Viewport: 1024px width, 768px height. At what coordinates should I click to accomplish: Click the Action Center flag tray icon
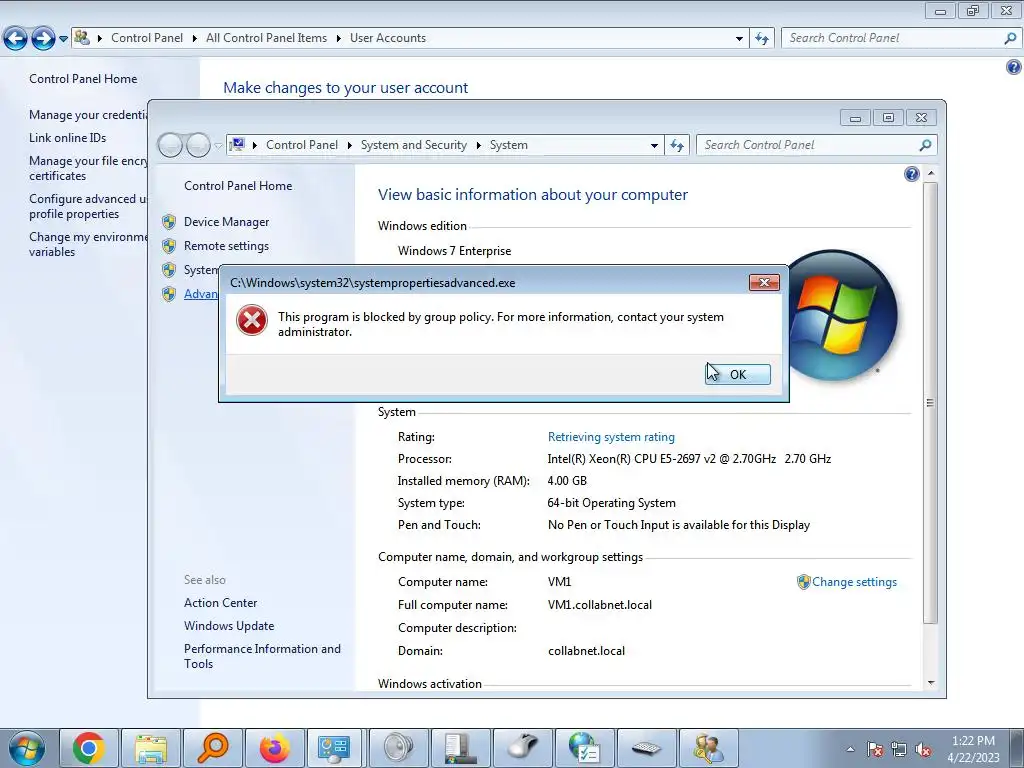click(x=875, y=750)
